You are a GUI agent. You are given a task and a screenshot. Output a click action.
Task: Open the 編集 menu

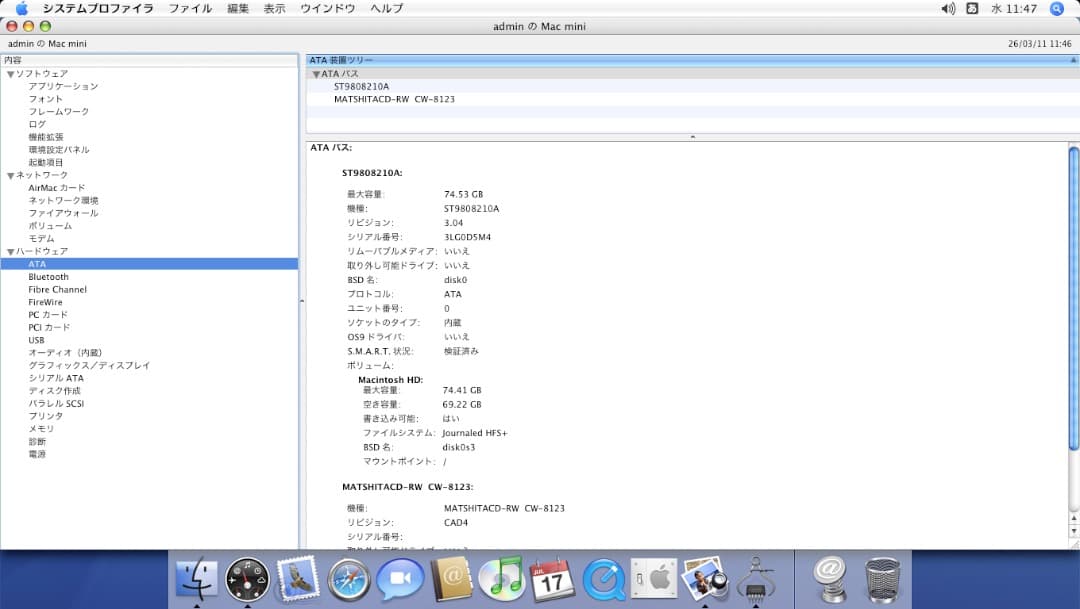pos(238,8)
